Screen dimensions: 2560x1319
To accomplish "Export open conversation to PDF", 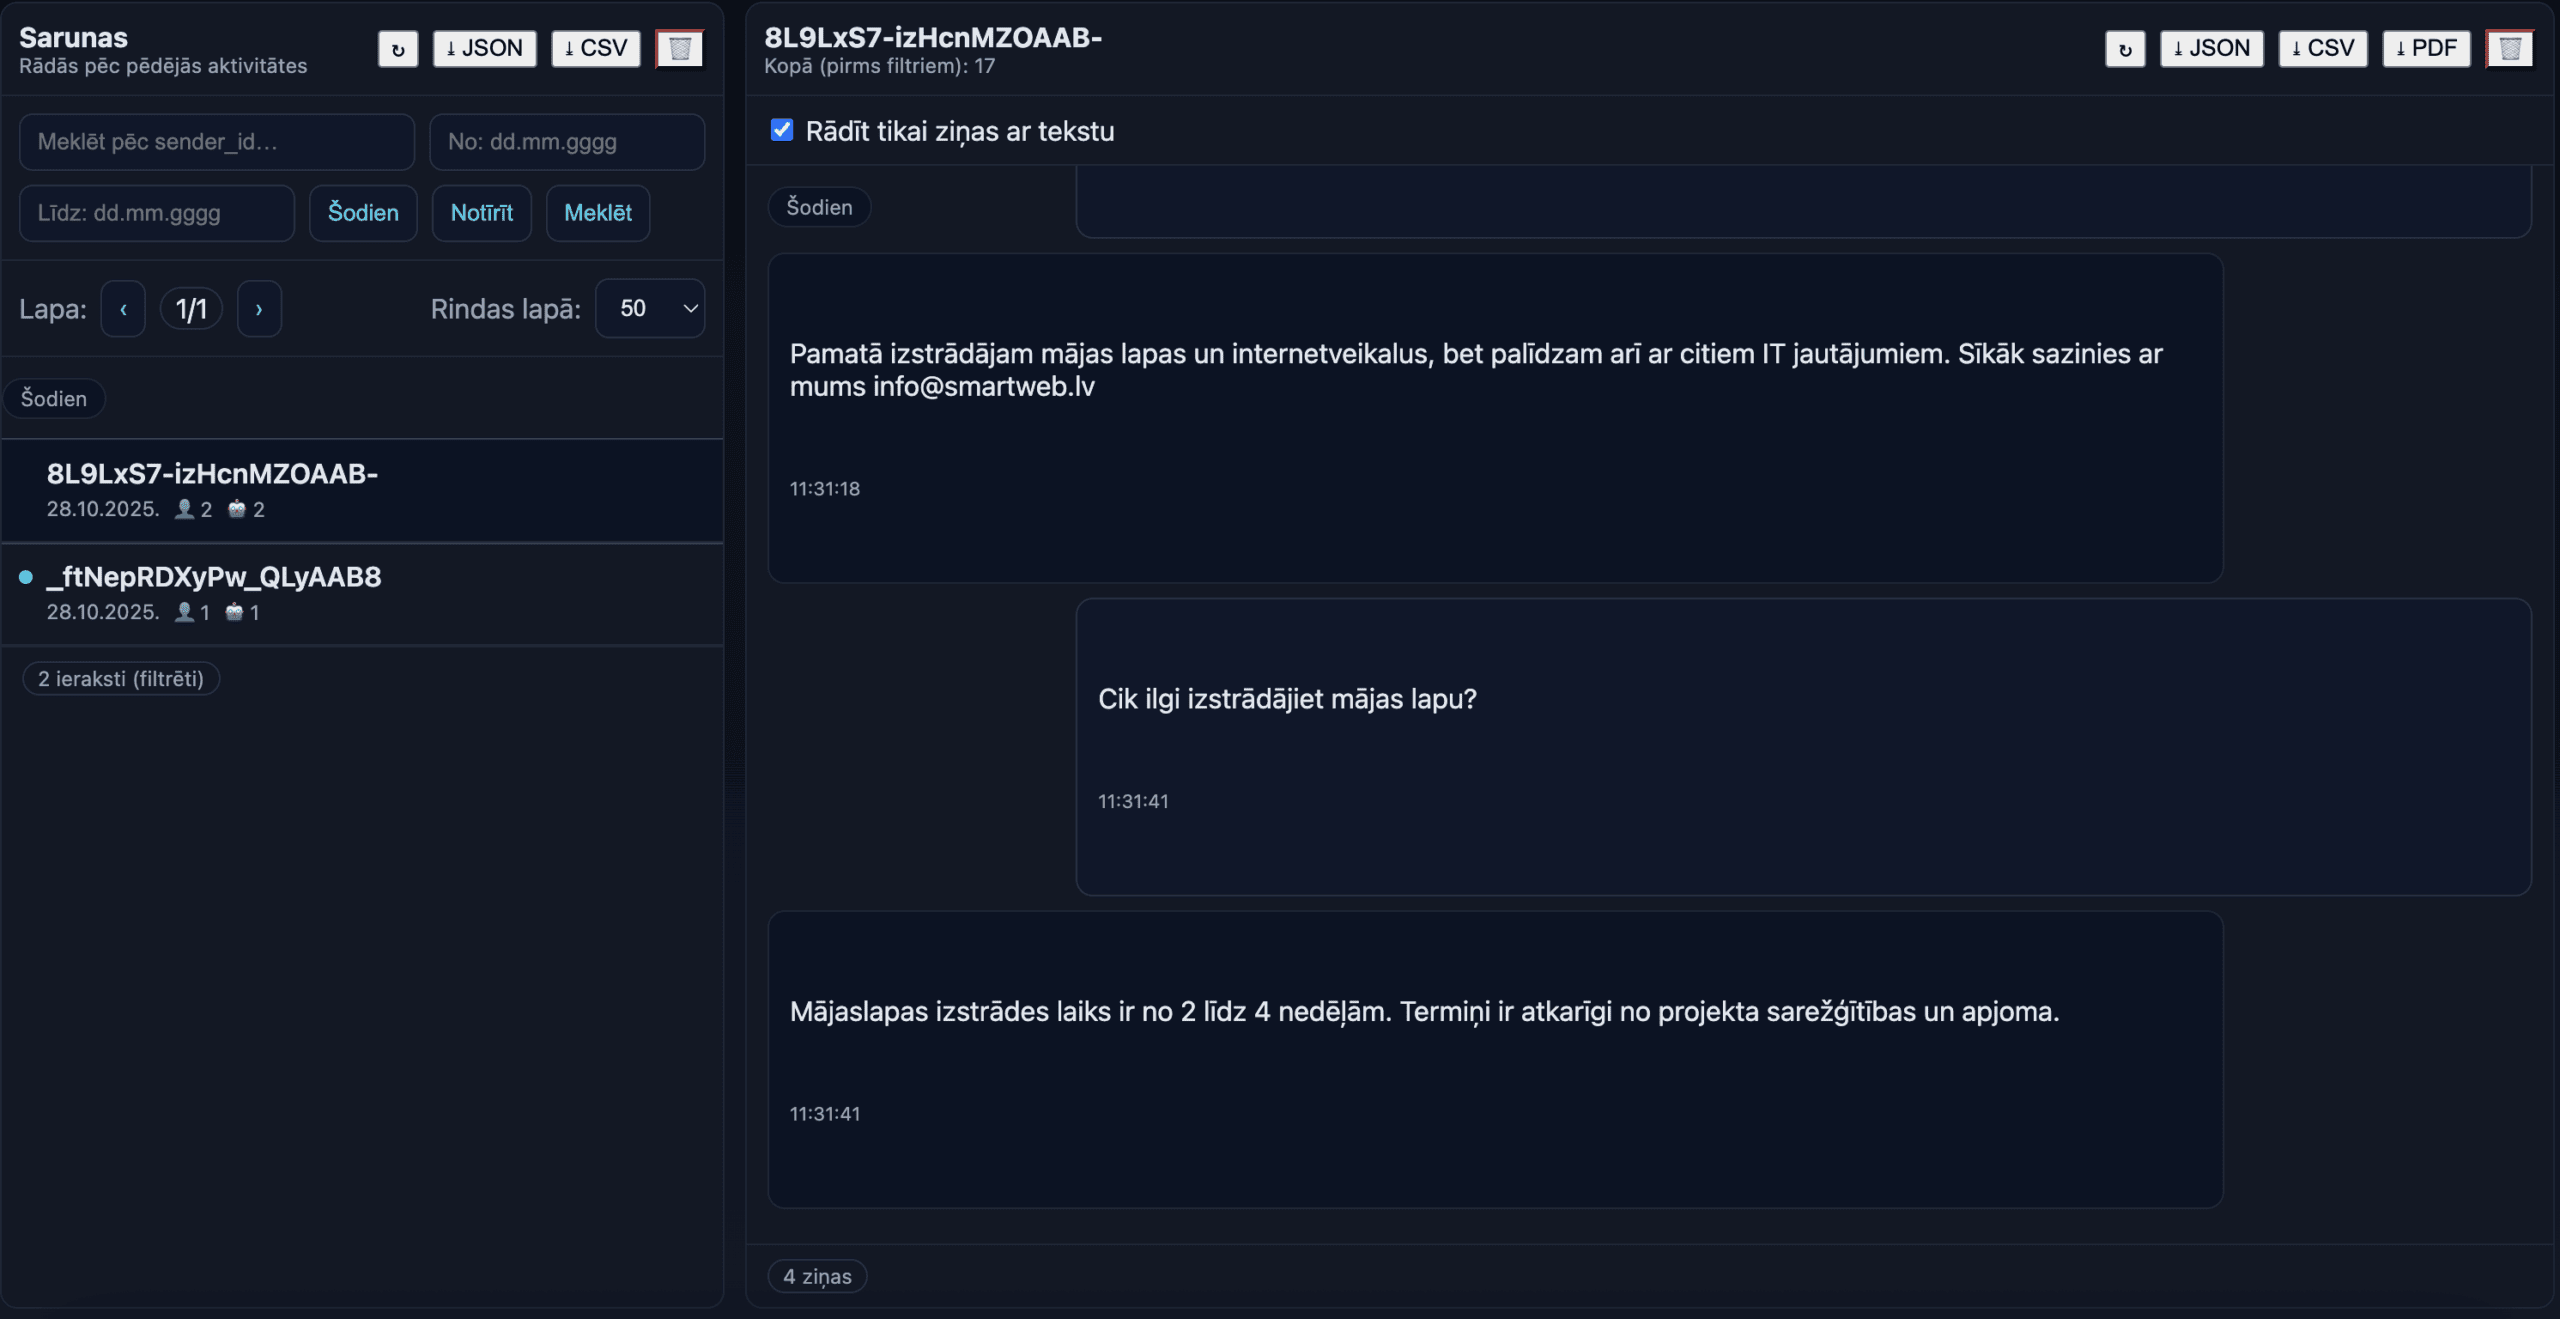I will pos(2426,48).
